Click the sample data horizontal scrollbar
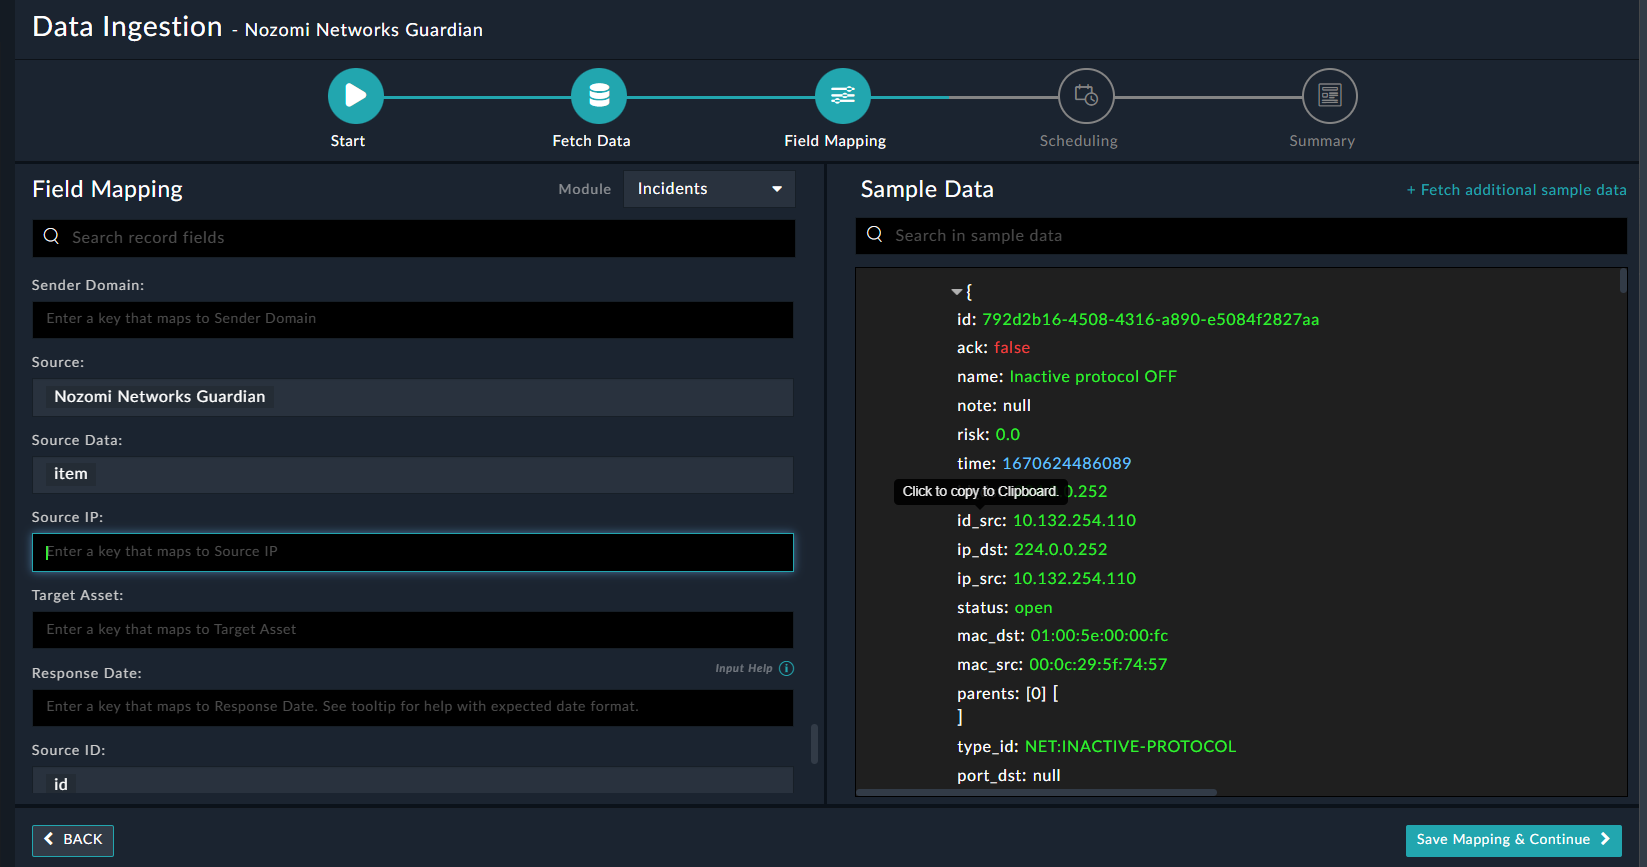 point(1036,792)
